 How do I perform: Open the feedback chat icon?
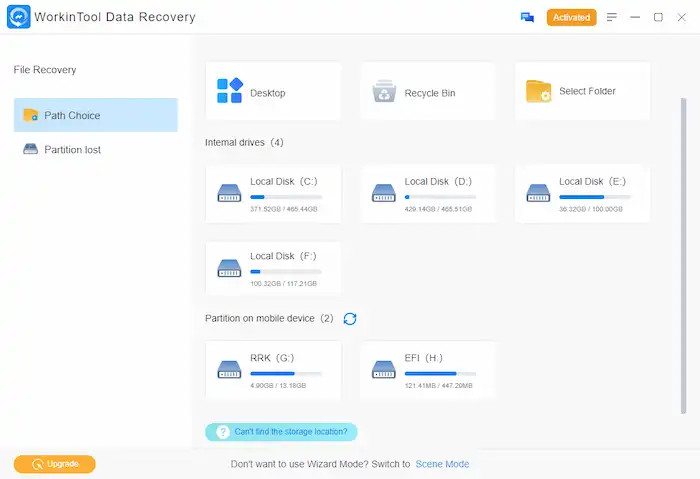[x=527, y=17]
